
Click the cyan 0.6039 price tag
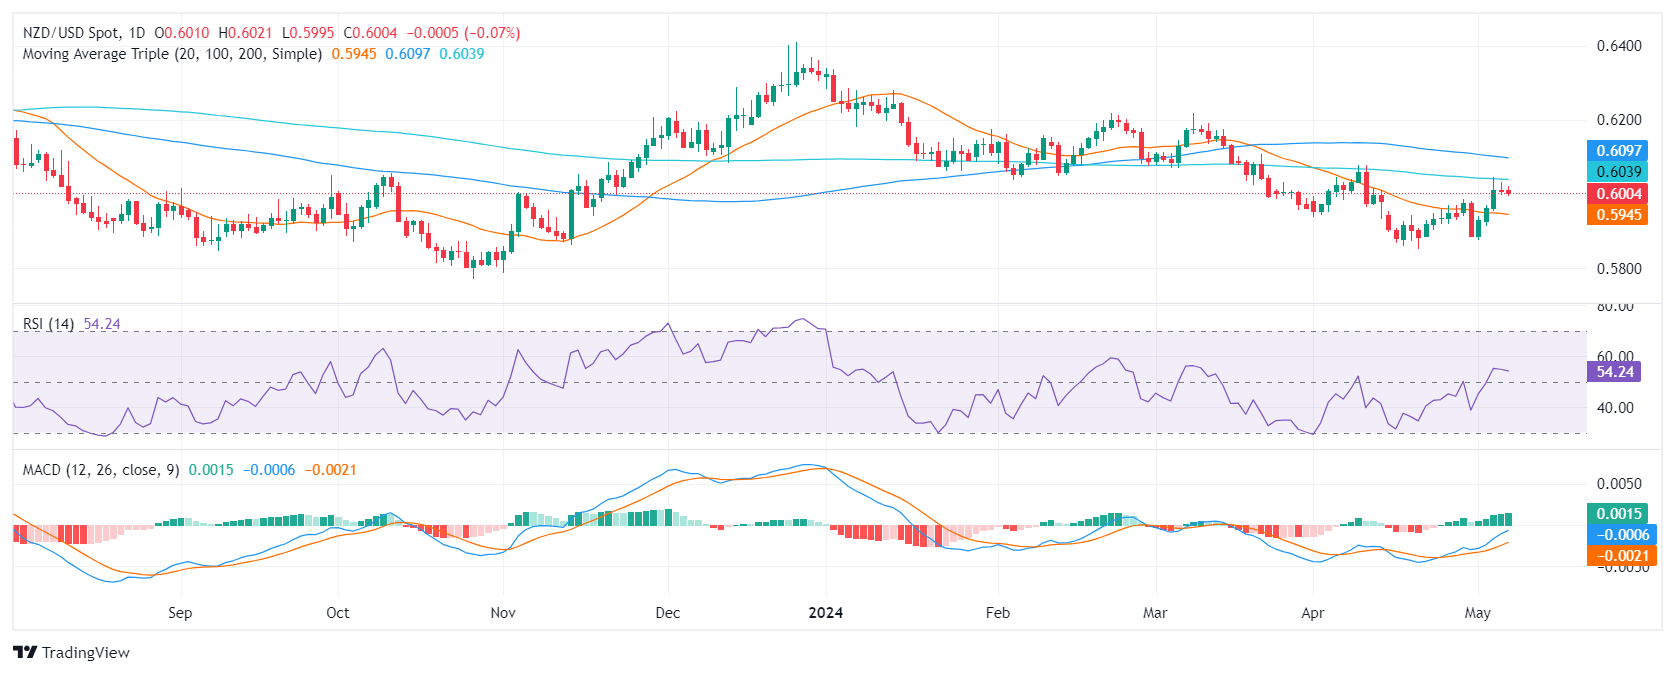pos(1617,172)
